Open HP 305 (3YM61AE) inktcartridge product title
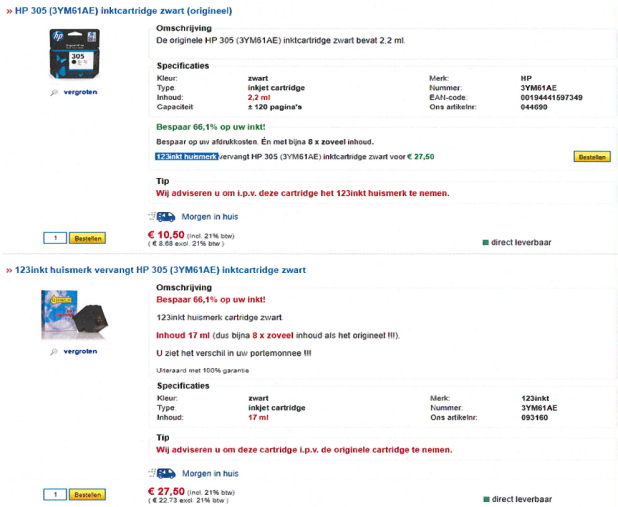Image resolution: width=618 pixels, height=507 pixels. [123, 11]
